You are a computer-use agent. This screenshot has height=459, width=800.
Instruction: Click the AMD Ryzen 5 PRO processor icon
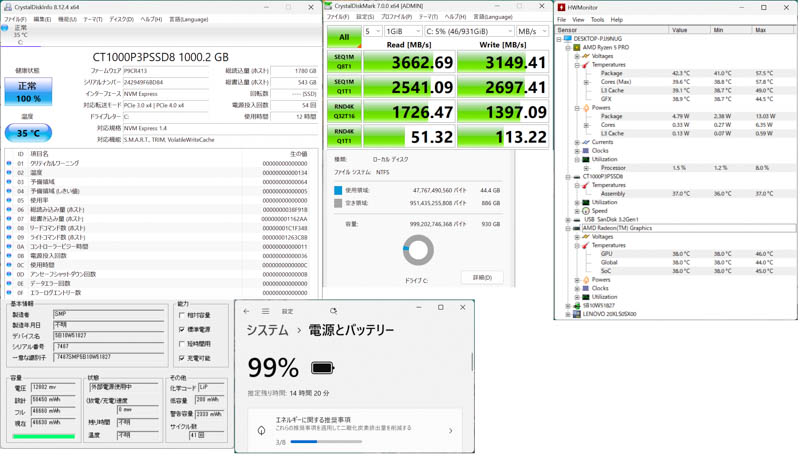coord(577,47)
